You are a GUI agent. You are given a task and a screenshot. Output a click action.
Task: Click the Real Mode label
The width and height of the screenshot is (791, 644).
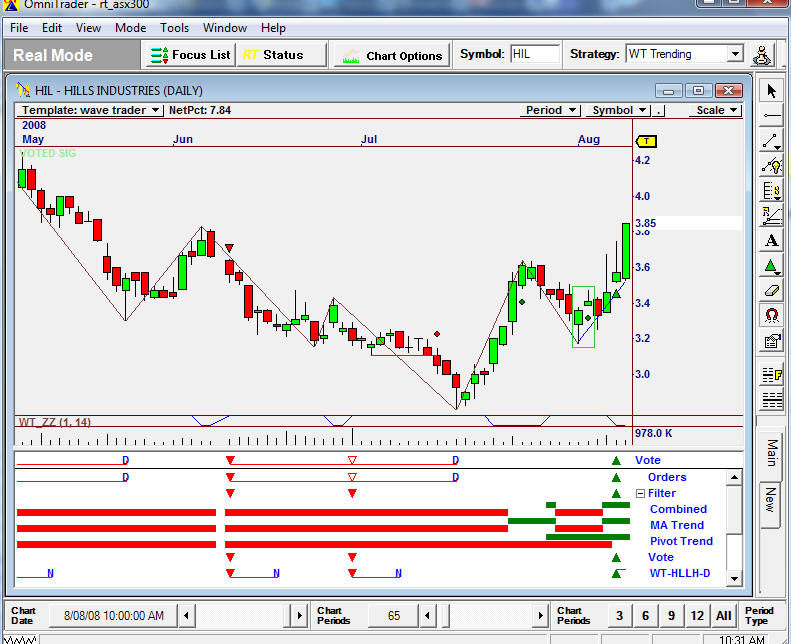(53, 55)
